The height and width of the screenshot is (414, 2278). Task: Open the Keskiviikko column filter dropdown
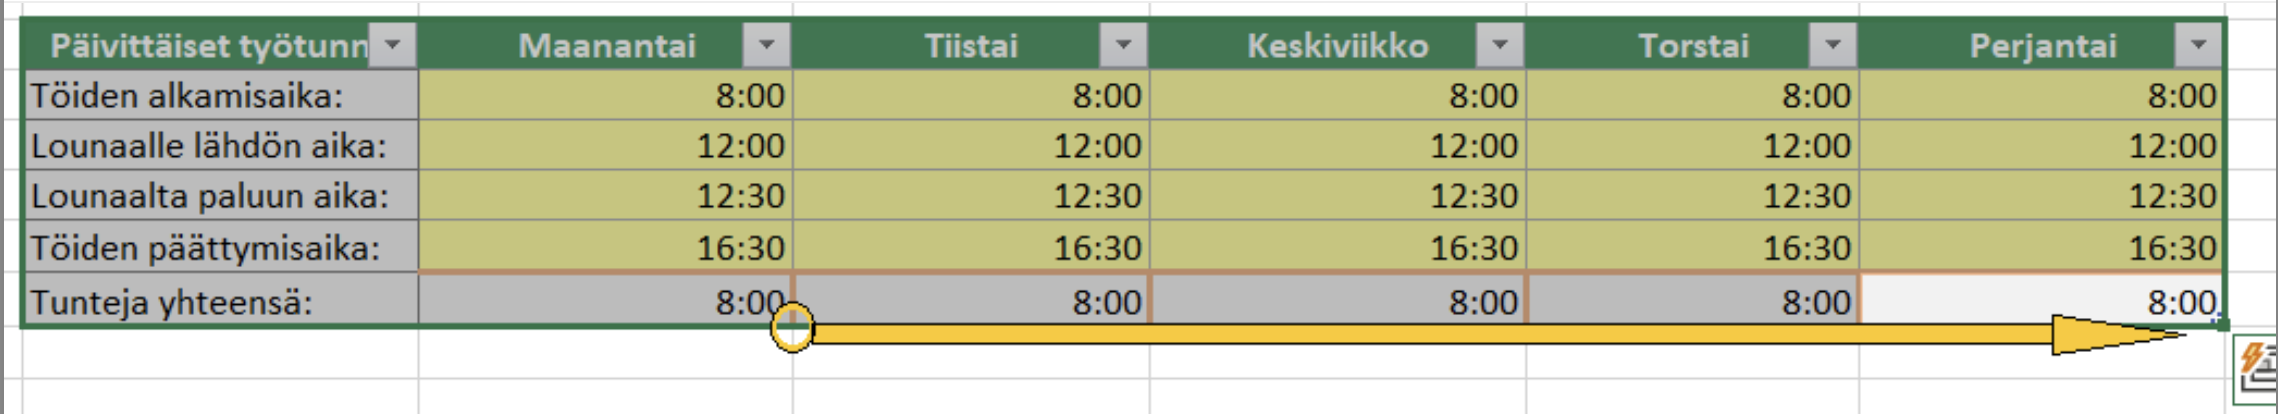click(1499, 45)
